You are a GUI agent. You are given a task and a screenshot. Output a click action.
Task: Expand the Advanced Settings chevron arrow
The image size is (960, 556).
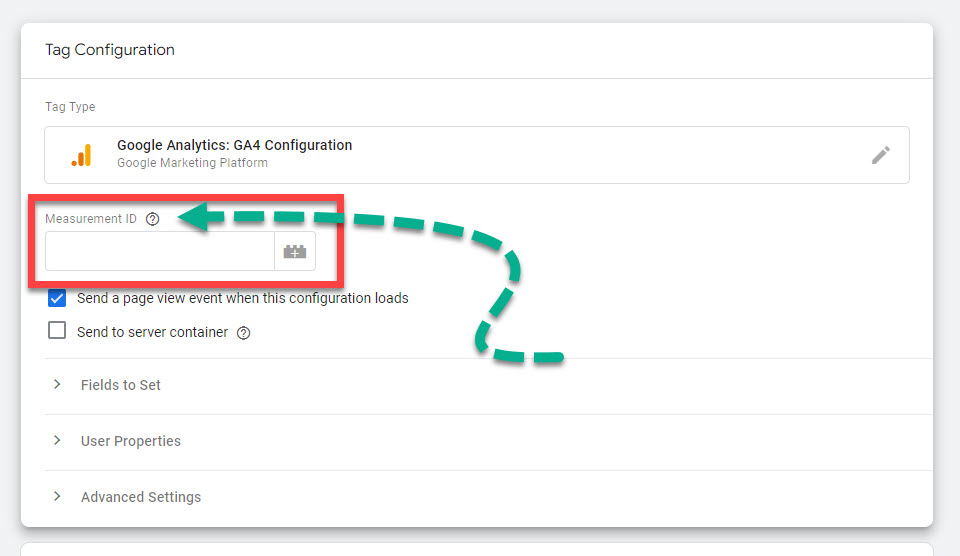(x=57, y=497)
